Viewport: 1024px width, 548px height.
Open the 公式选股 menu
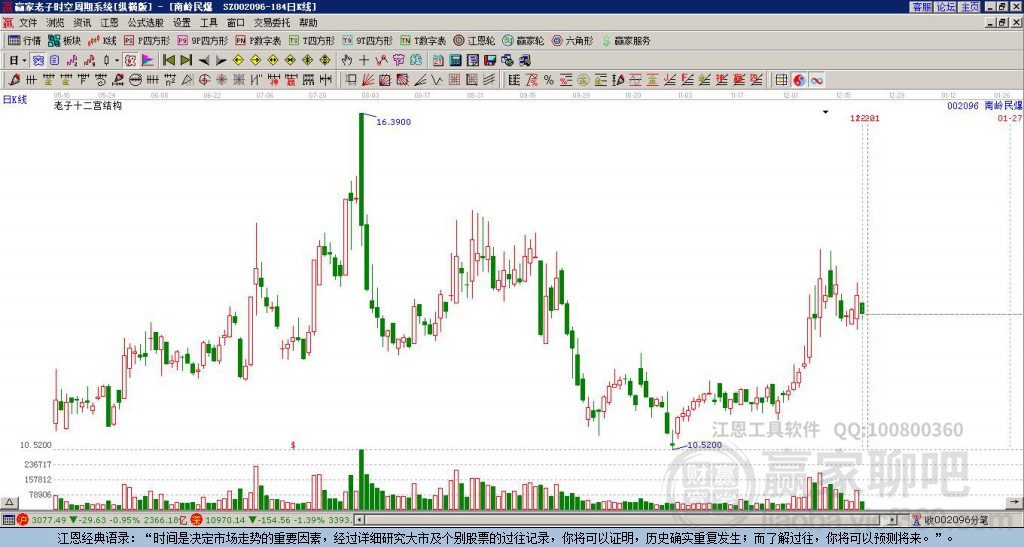pyautogui.click(x=146, y=23)
